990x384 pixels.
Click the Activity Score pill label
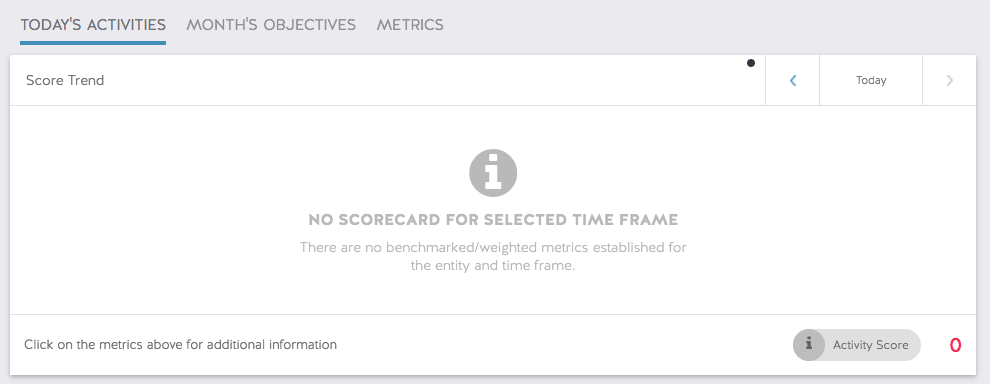coord(870,345)
